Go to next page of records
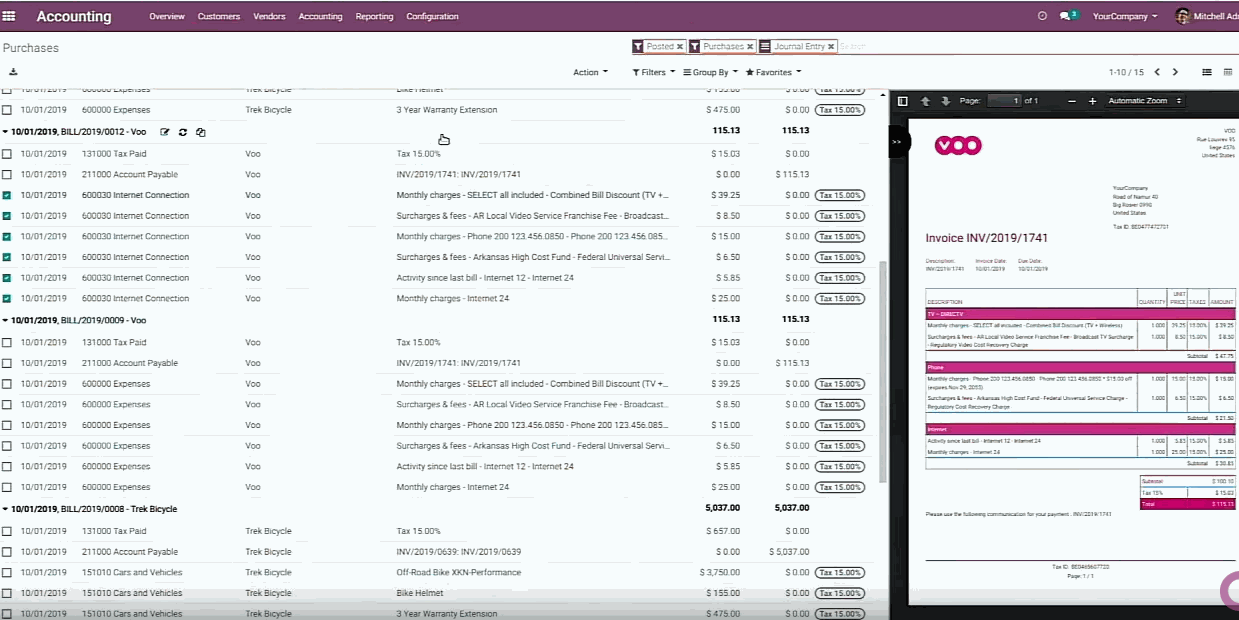Screen dimensions: 1239x620 coord(1177,72)
